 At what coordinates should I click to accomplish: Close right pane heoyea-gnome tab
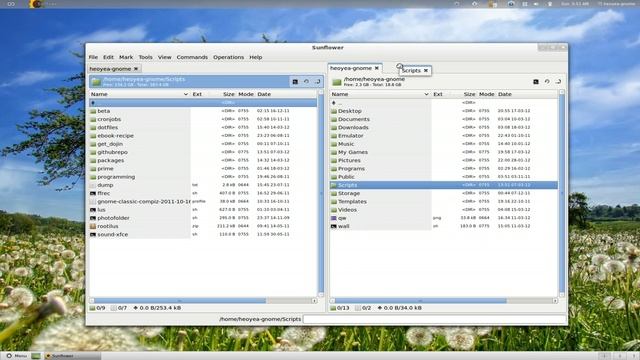377,68
